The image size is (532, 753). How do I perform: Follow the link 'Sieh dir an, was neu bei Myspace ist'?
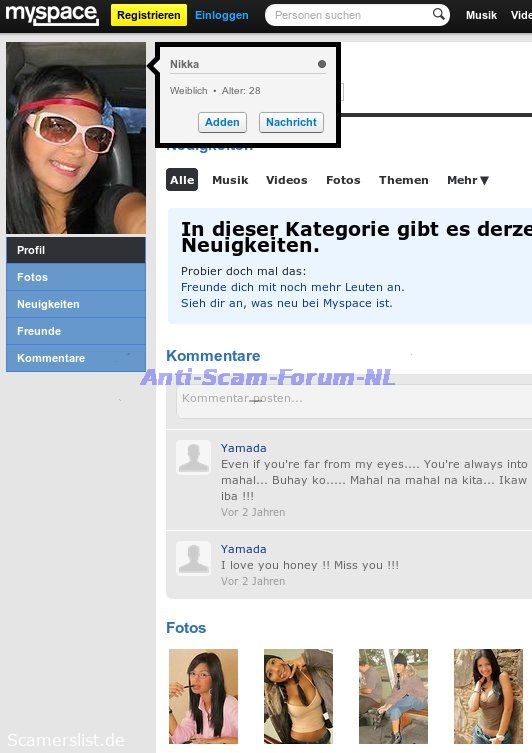click(287, 303)
